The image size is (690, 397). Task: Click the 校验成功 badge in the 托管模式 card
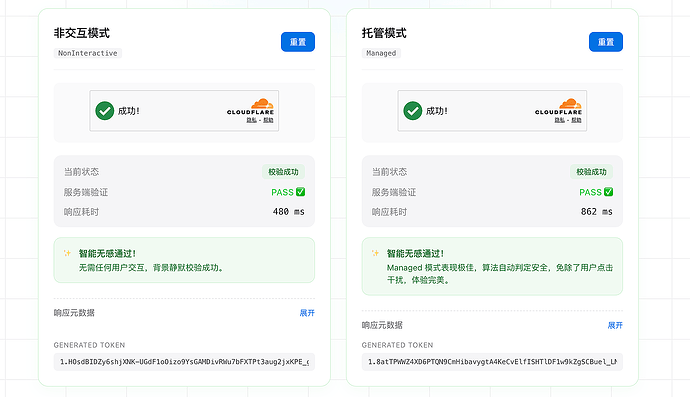(591, 172)
